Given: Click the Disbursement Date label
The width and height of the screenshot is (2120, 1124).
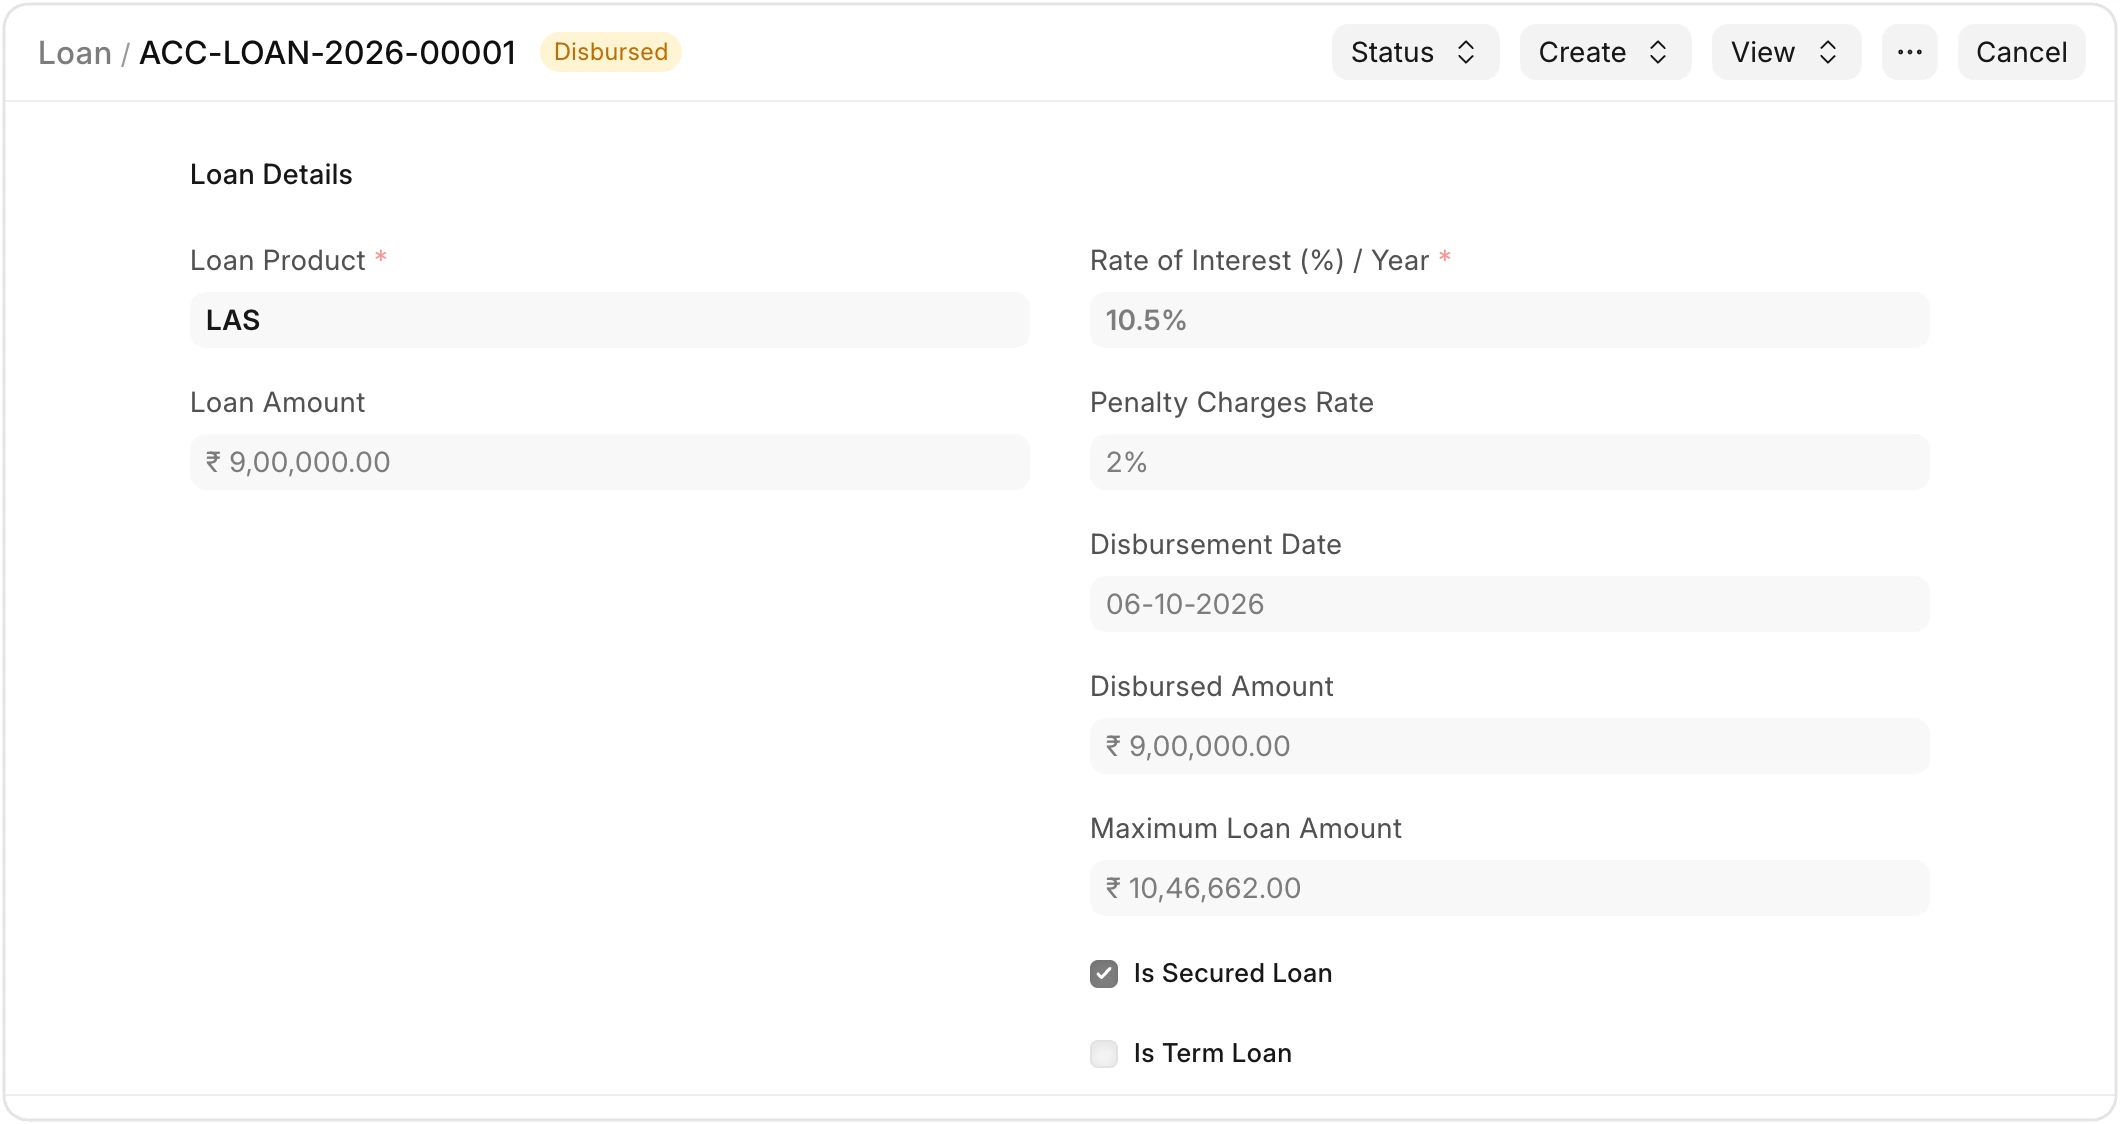Looking at the screenshot, I should point(1216,545).
